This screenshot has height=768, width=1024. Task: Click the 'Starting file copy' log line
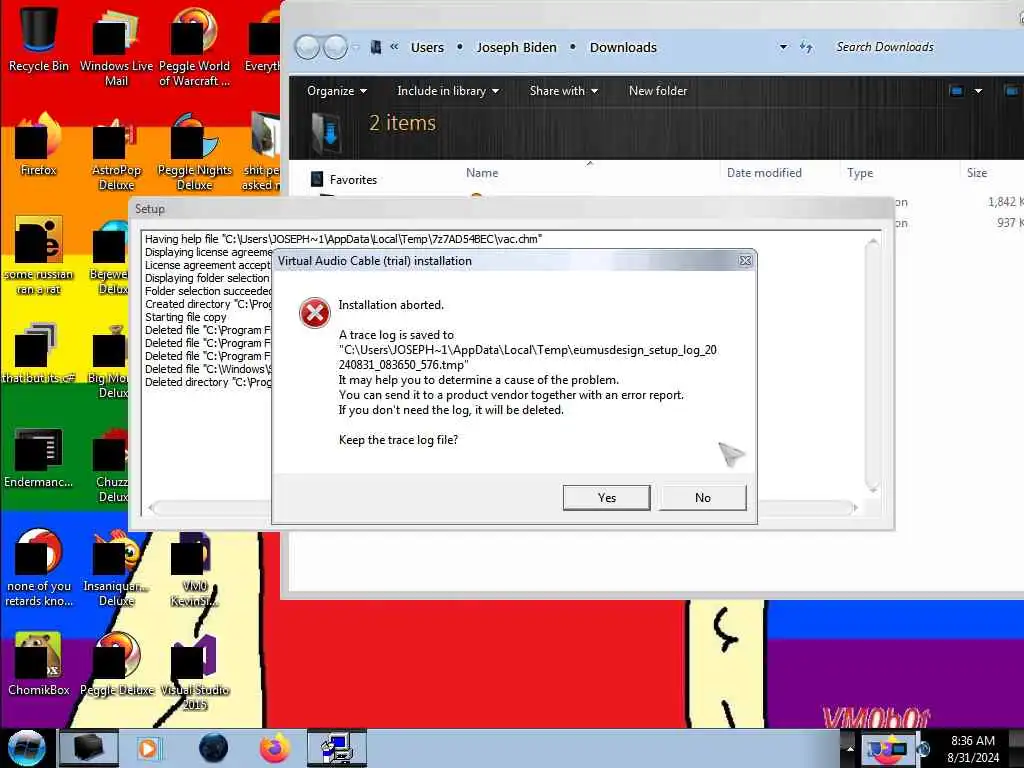coord(185,317)
